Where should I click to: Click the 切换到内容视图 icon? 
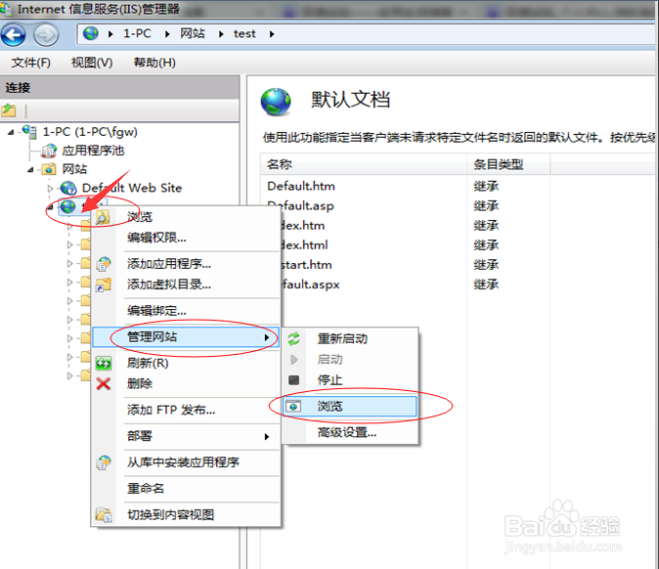click(103, 514)
